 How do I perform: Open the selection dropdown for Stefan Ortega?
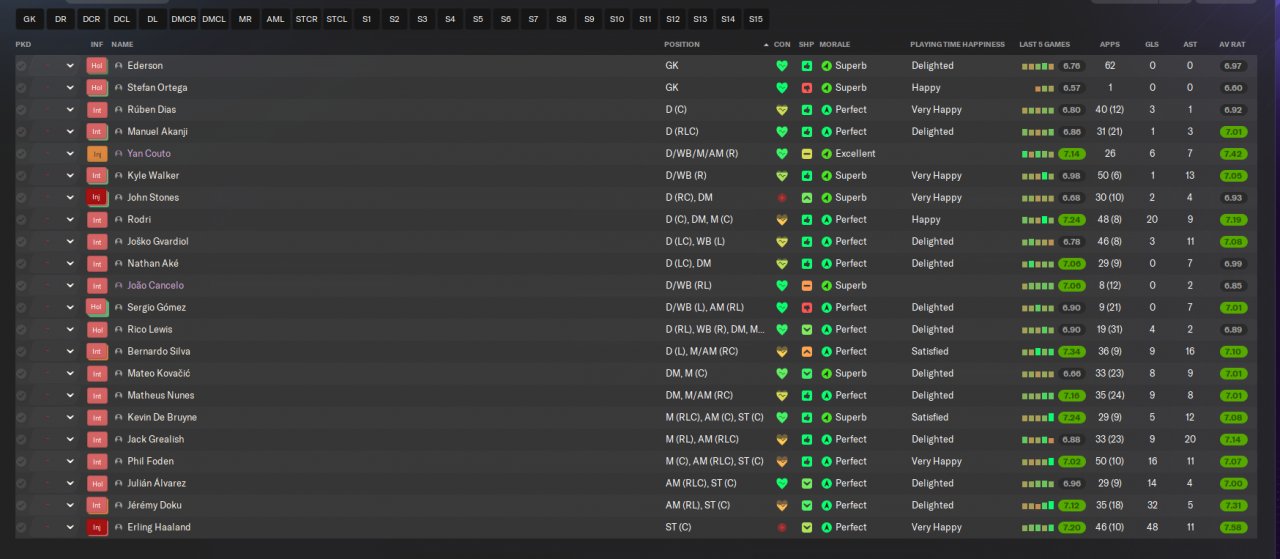point(70,88)
